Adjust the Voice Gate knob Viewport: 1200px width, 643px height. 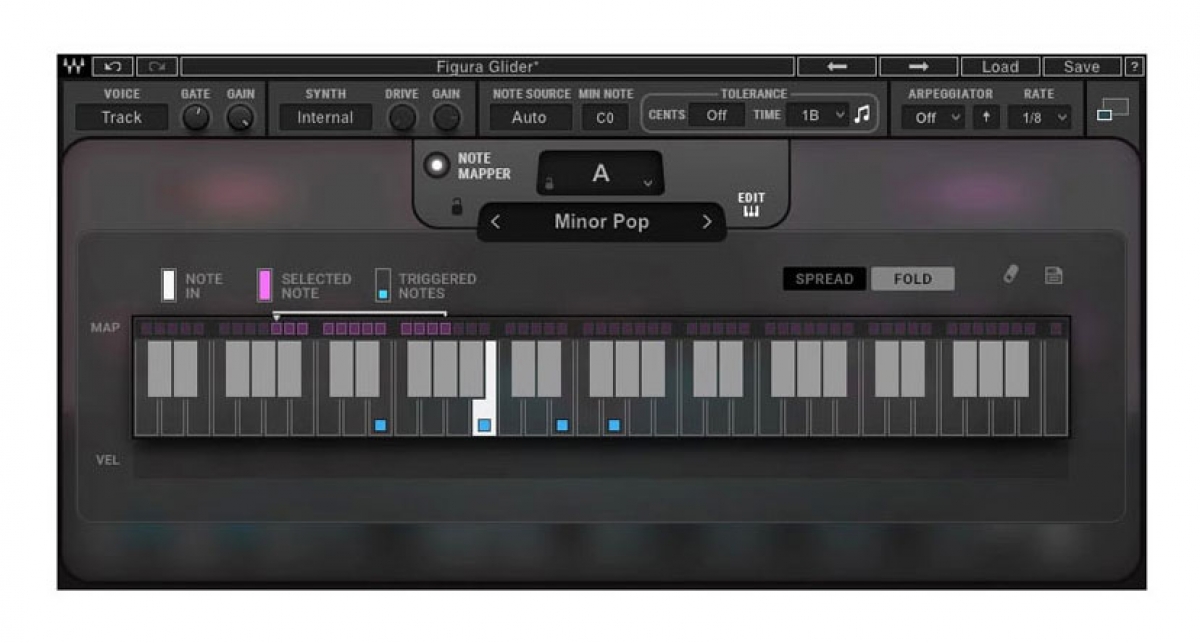tap(196, 118)
